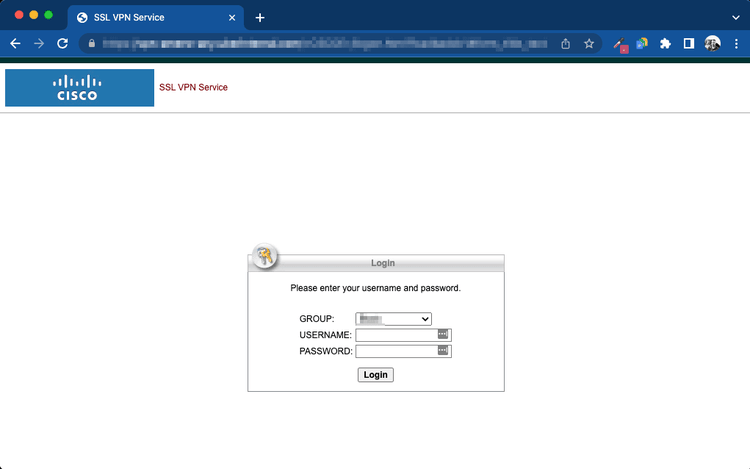Open the Extensions puzzle piece menu
750x469 pixels.
tap(665, 44)
